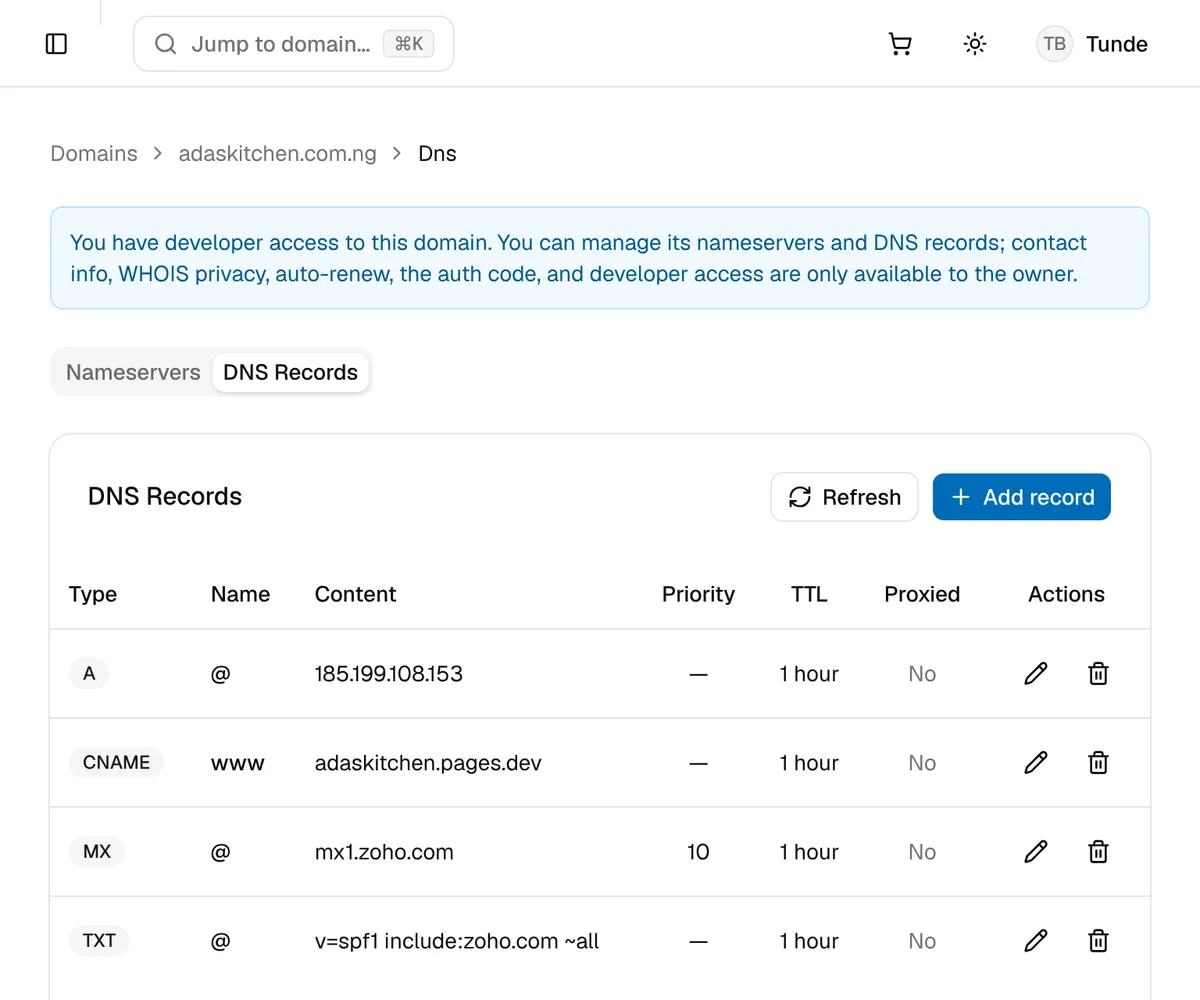This screenshot has width=1200, height=1000.
Task: Open the Tunde account menu
Action: [x=1116, y=44]
